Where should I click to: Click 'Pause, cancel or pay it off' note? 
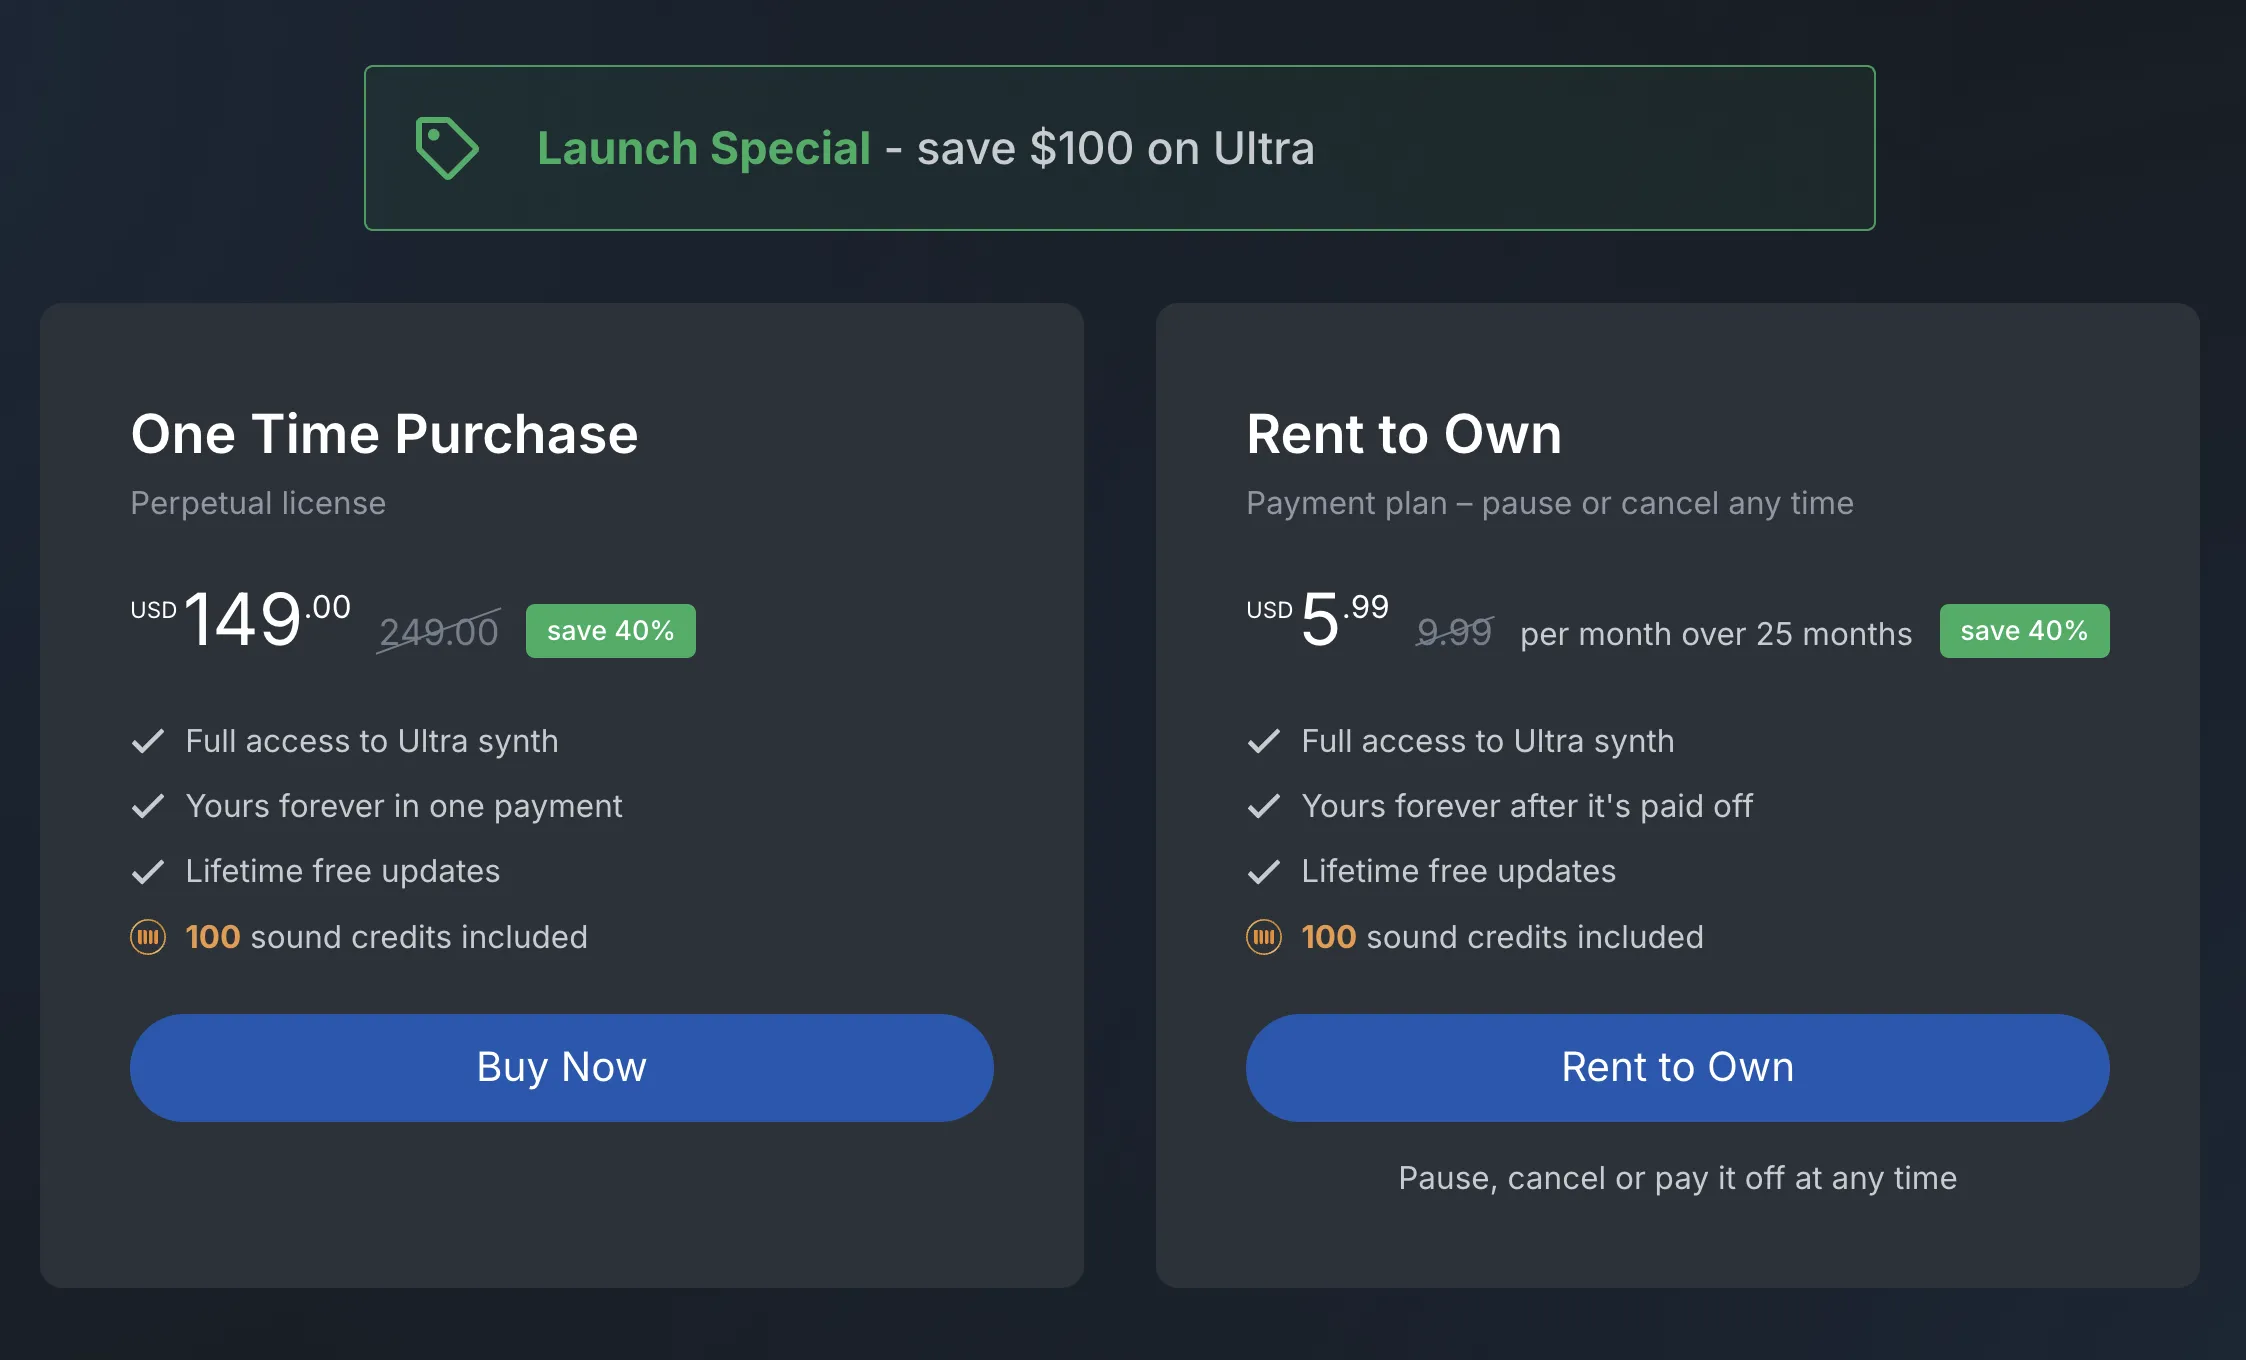[x=1677, y=1178]
